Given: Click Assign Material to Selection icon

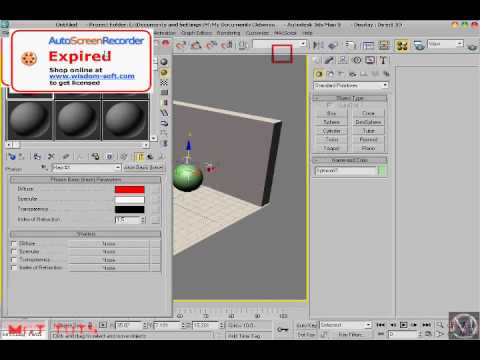Looking at the screenshot, I should tap(37, 156).
